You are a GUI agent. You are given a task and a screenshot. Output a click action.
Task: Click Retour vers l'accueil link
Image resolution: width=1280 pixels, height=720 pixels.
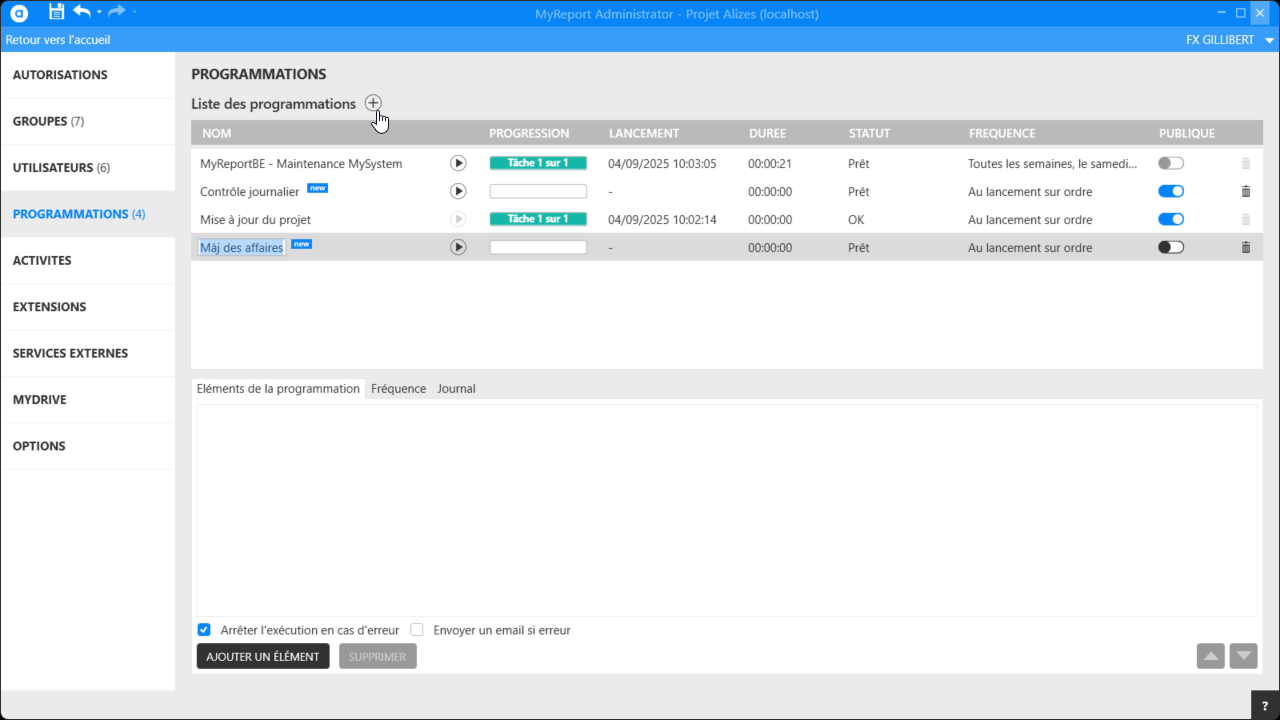coord(58,40)
